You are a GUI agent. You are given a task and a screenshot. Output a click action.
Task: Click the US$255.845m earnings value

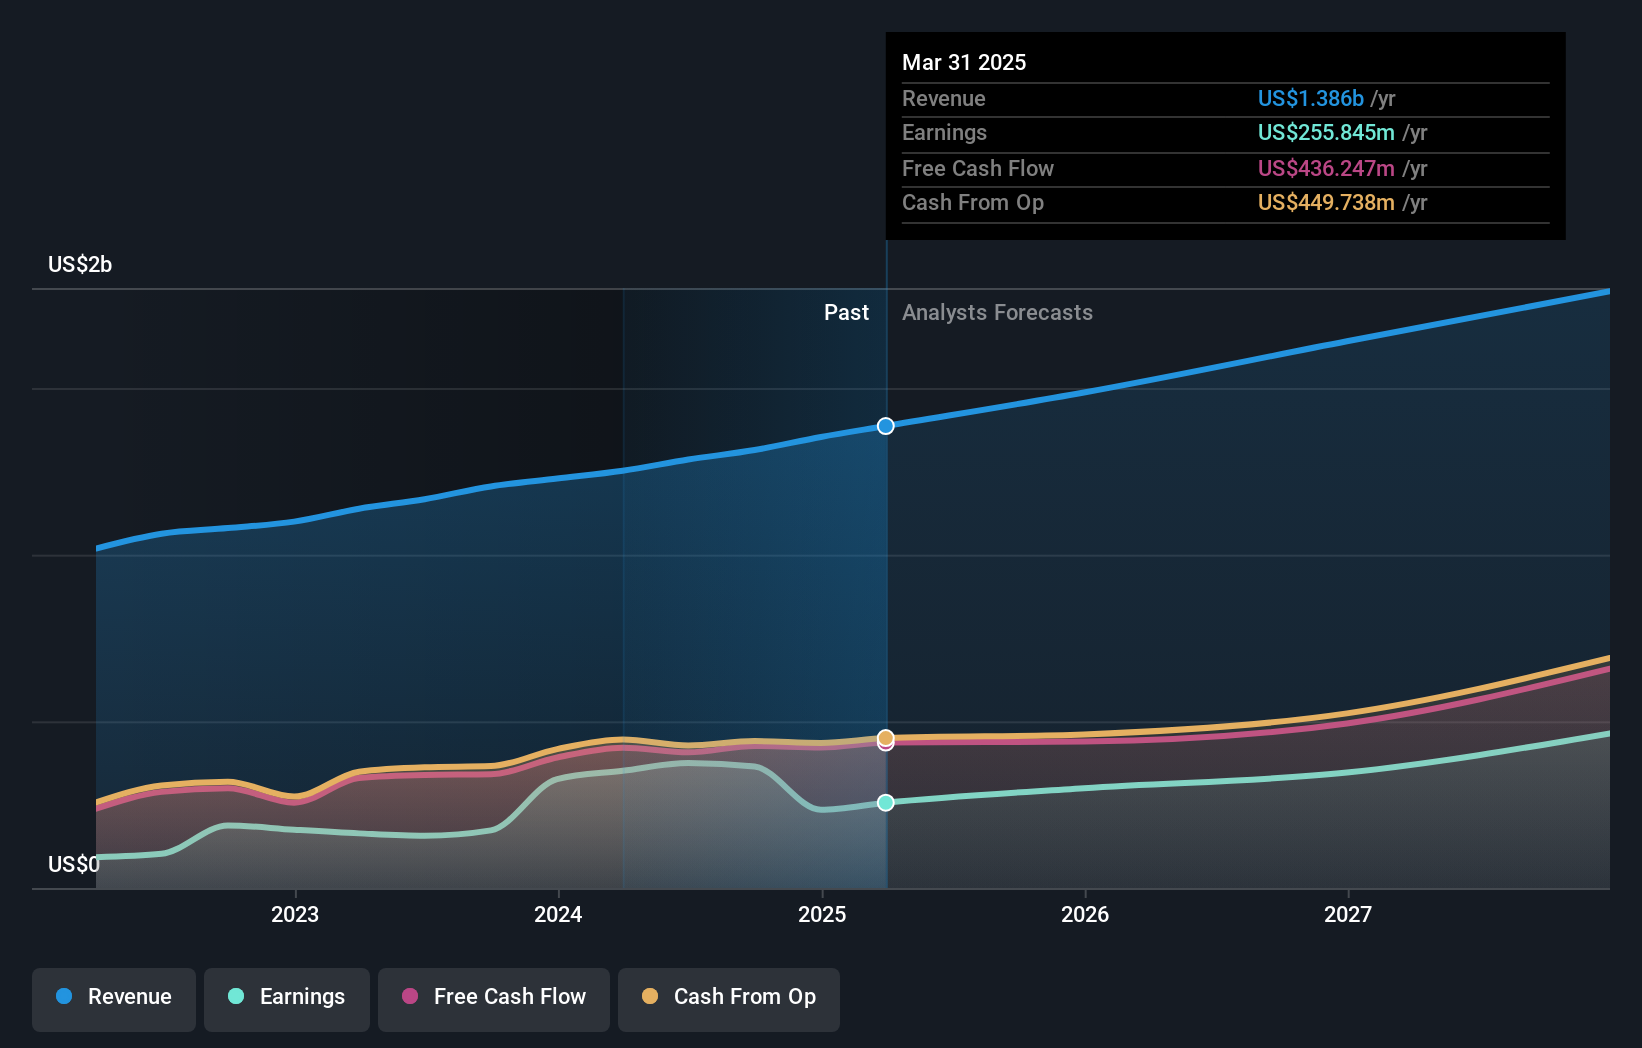pyautogui.click(x=1326, y=132)
